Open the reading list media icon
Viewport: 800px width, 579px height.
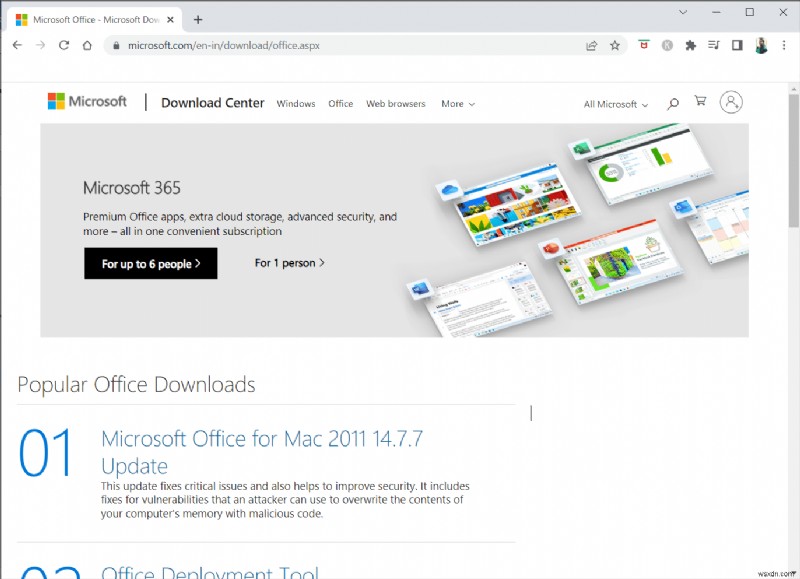click(713, 45)
